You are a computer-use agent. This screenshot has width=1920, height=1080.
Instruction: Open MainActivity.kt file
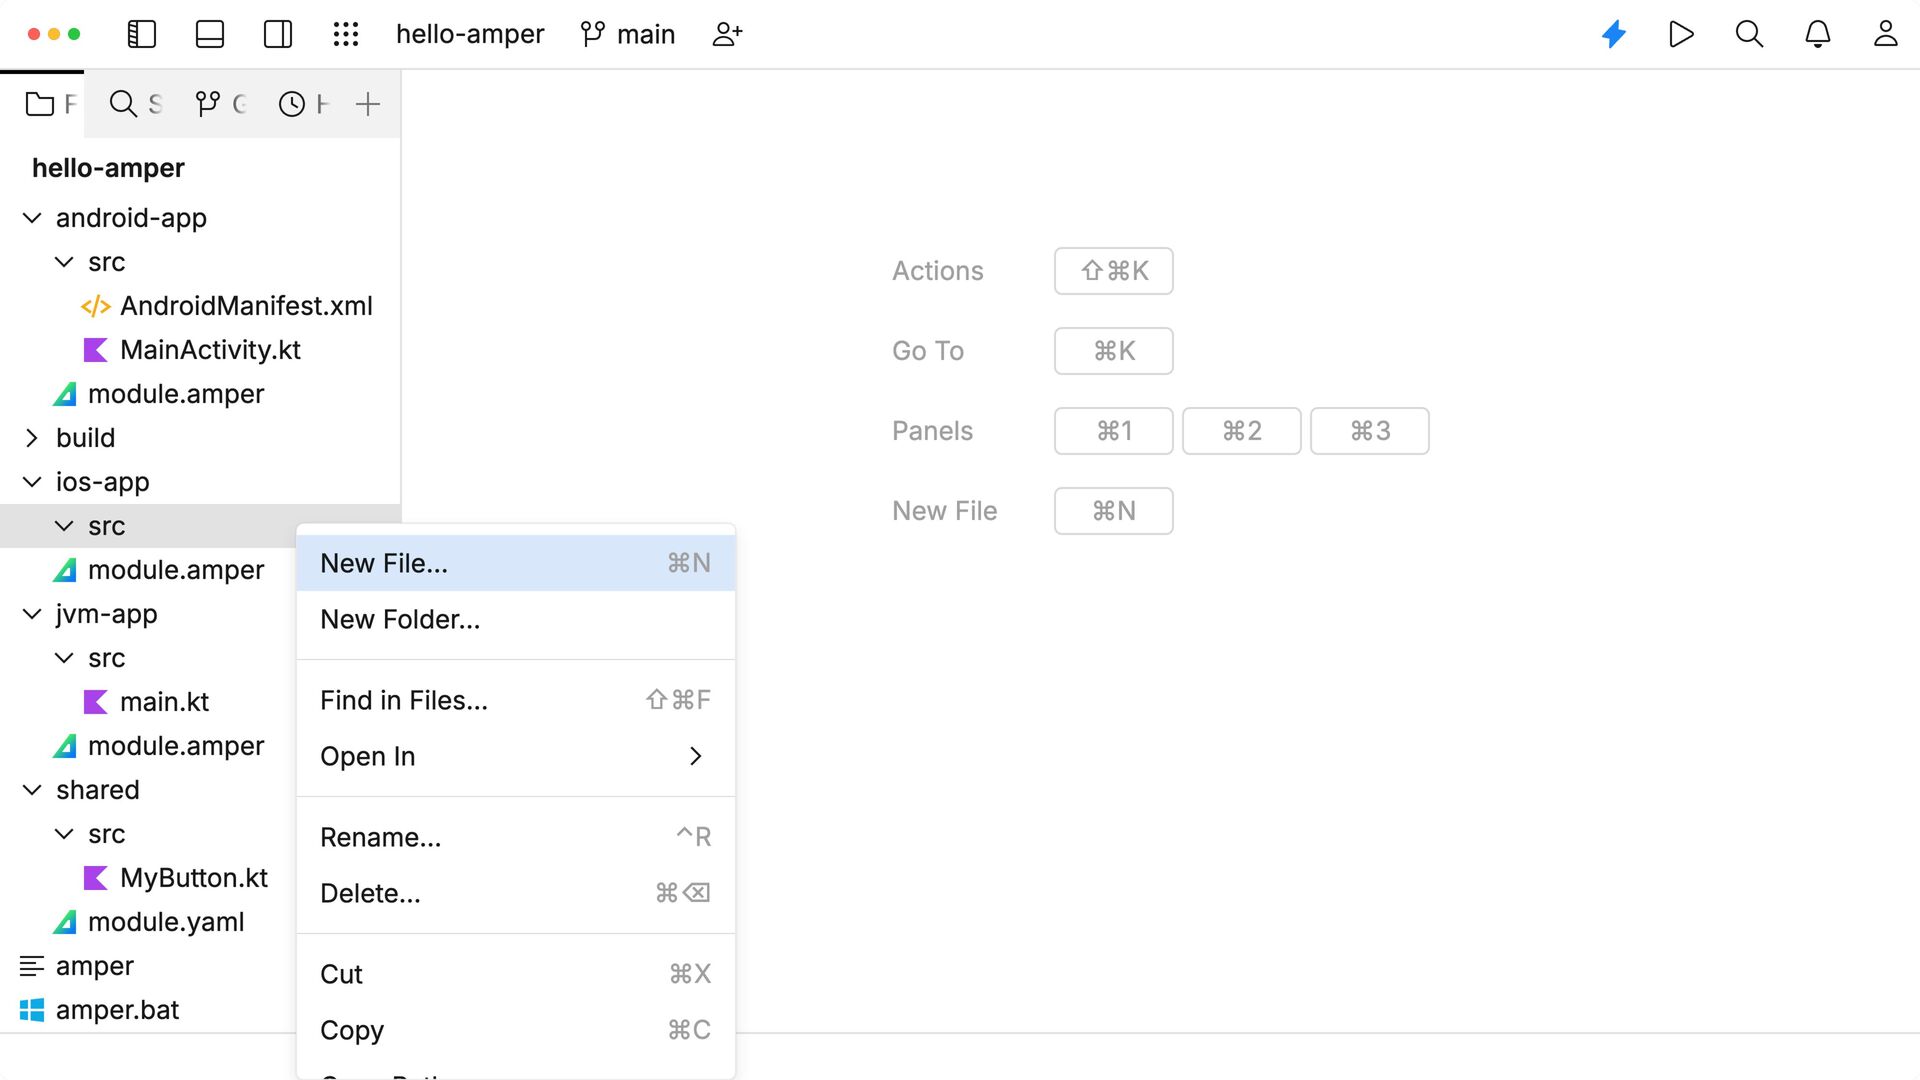[210, 350]
